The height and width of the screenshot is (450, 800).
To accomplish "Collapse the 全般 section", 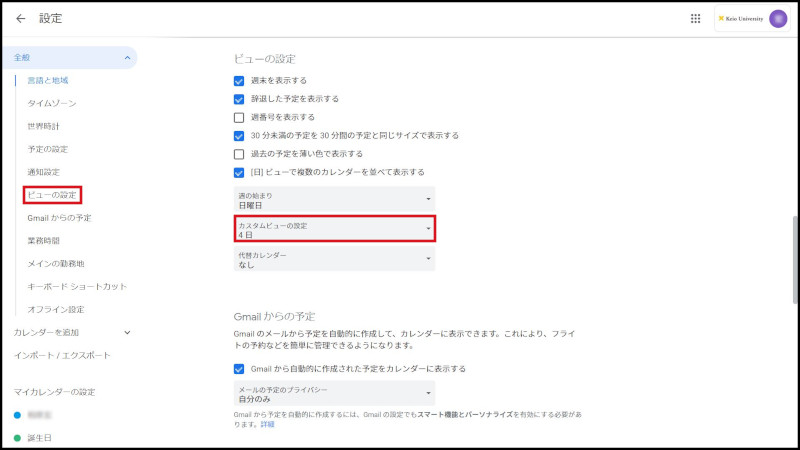I will coord(127,58).
